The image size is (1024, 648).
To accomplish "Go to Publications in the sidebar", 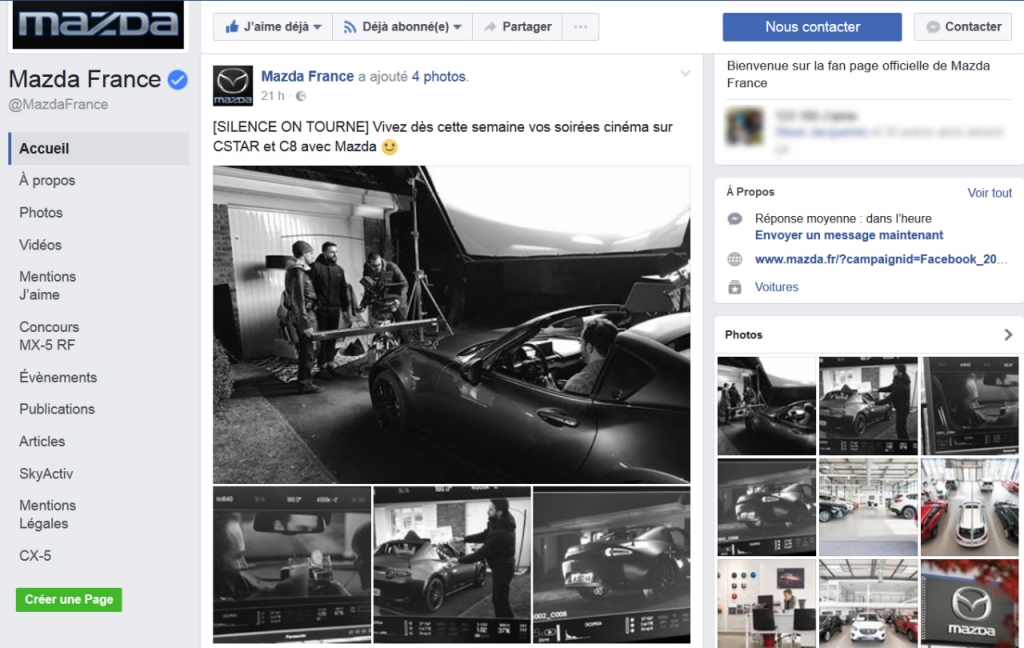I will (x=57, y=409).
